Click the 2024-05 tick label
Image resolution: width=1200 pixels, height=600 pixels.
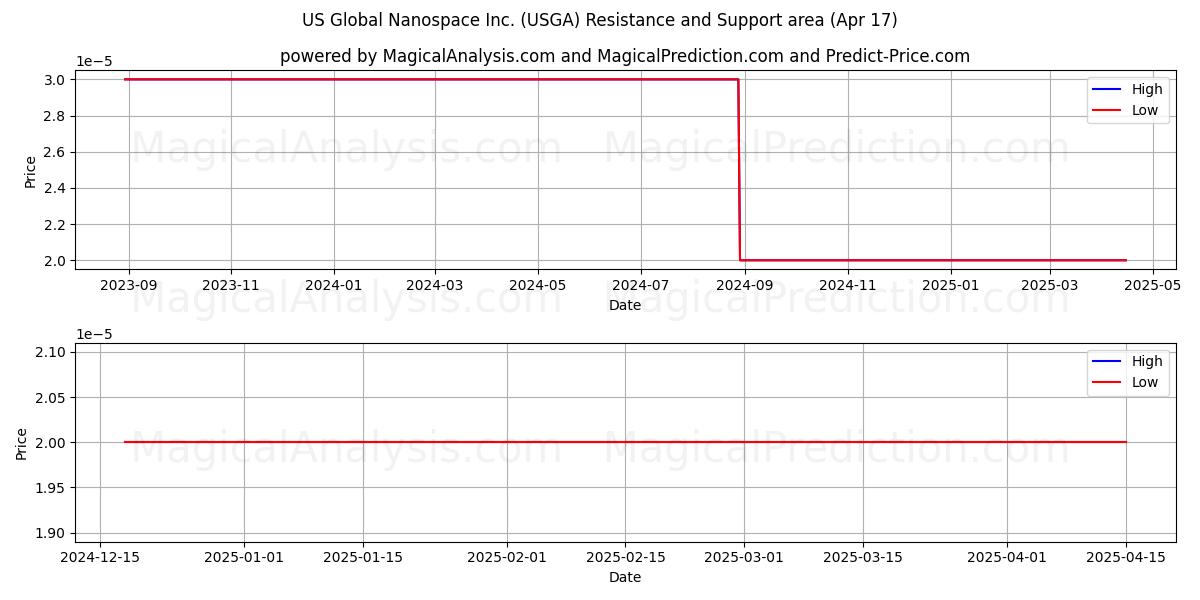point(538,285)
